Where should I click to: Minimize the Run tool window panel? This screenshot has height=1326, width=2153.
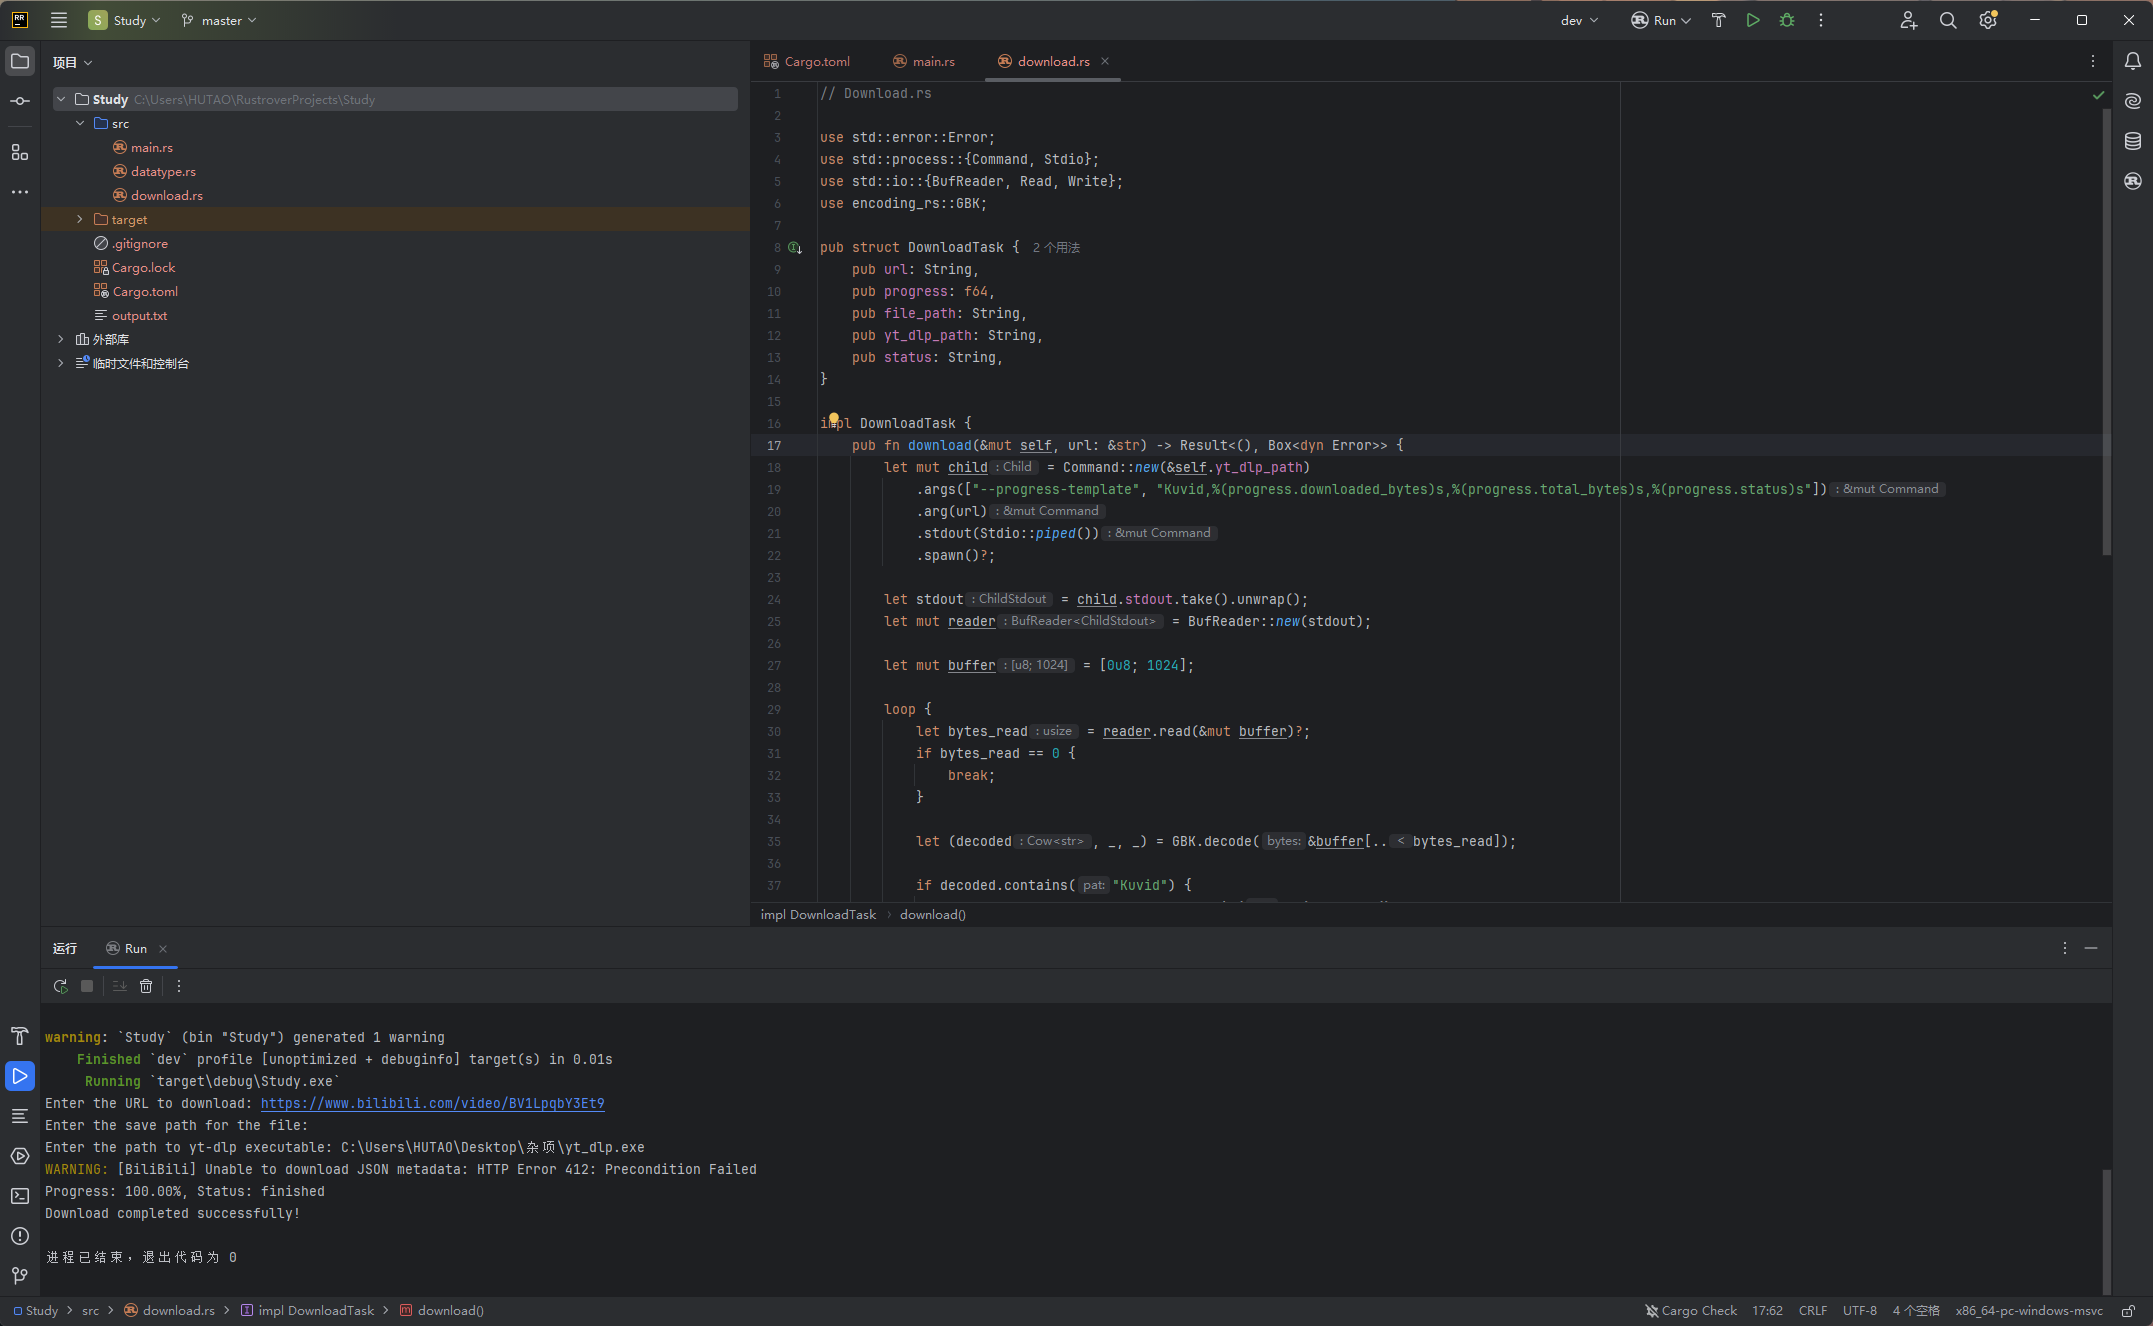coord(2091,948)
